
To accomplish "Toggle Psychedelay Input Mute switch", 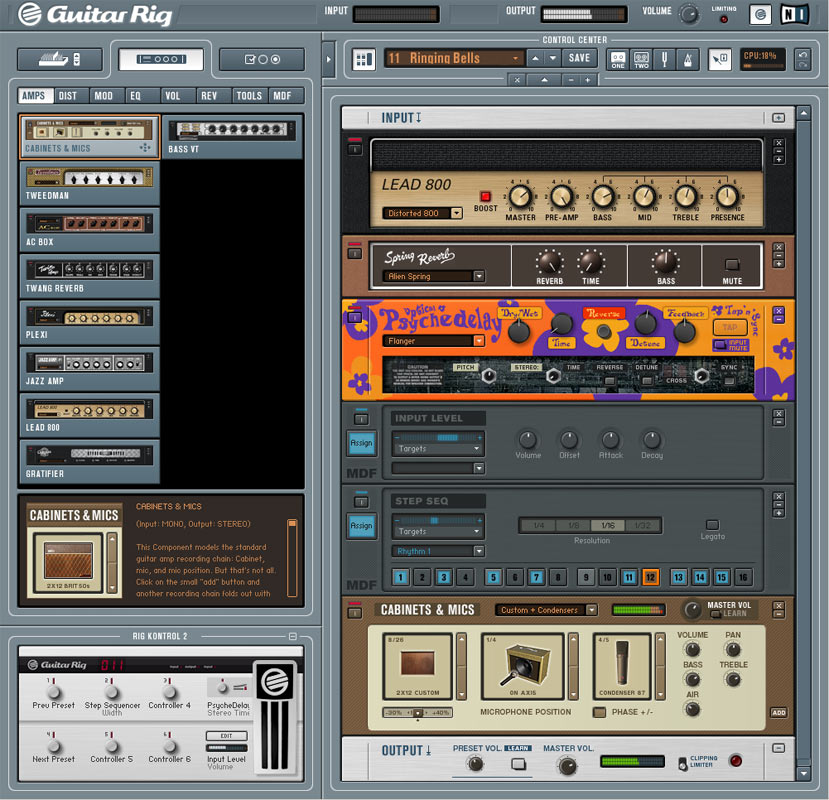I will point(721,345).
